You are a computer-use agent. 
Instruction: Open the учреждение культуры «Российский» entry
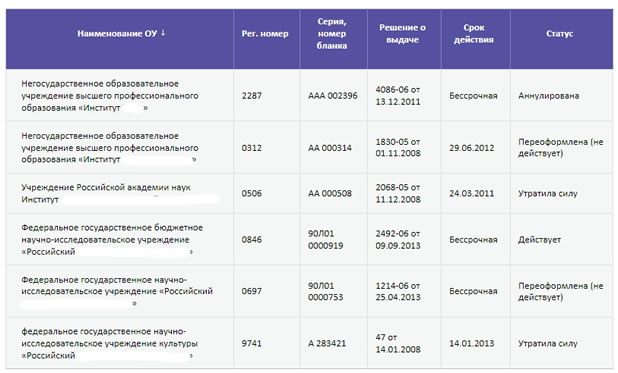coord(110,343)
